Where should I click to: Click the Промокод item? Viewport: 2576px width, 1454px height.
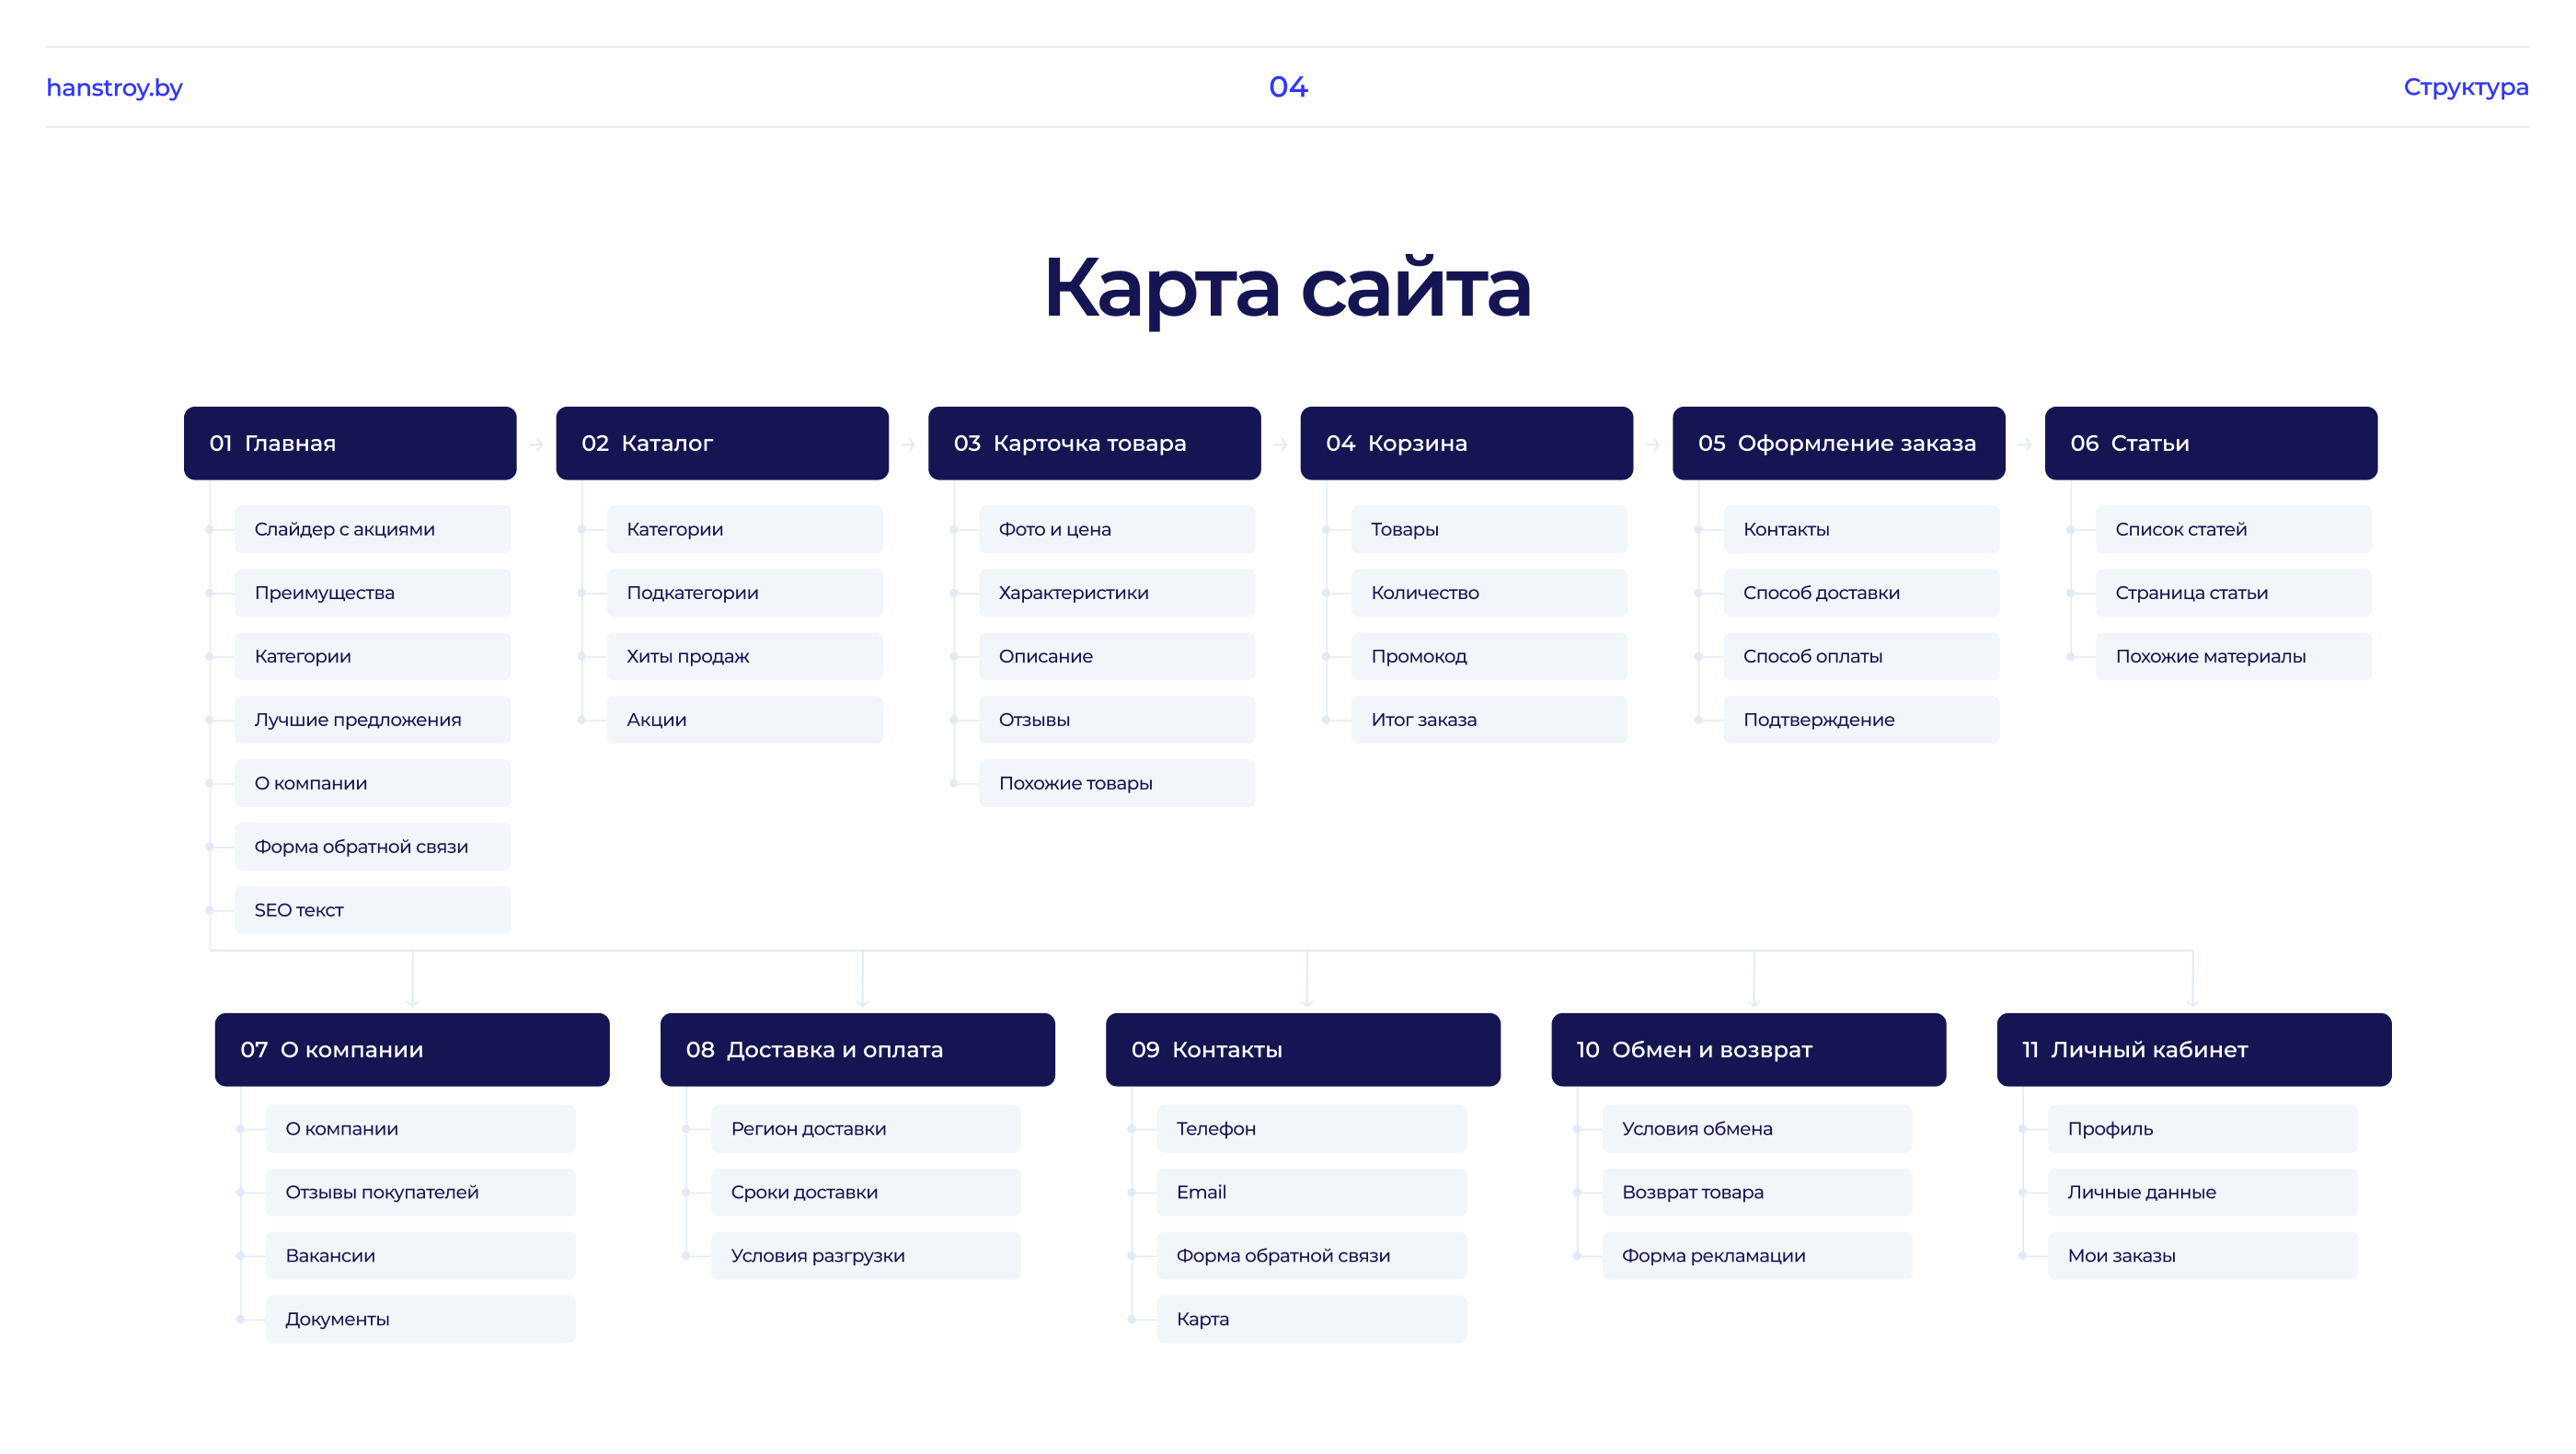pos(1489,656)
